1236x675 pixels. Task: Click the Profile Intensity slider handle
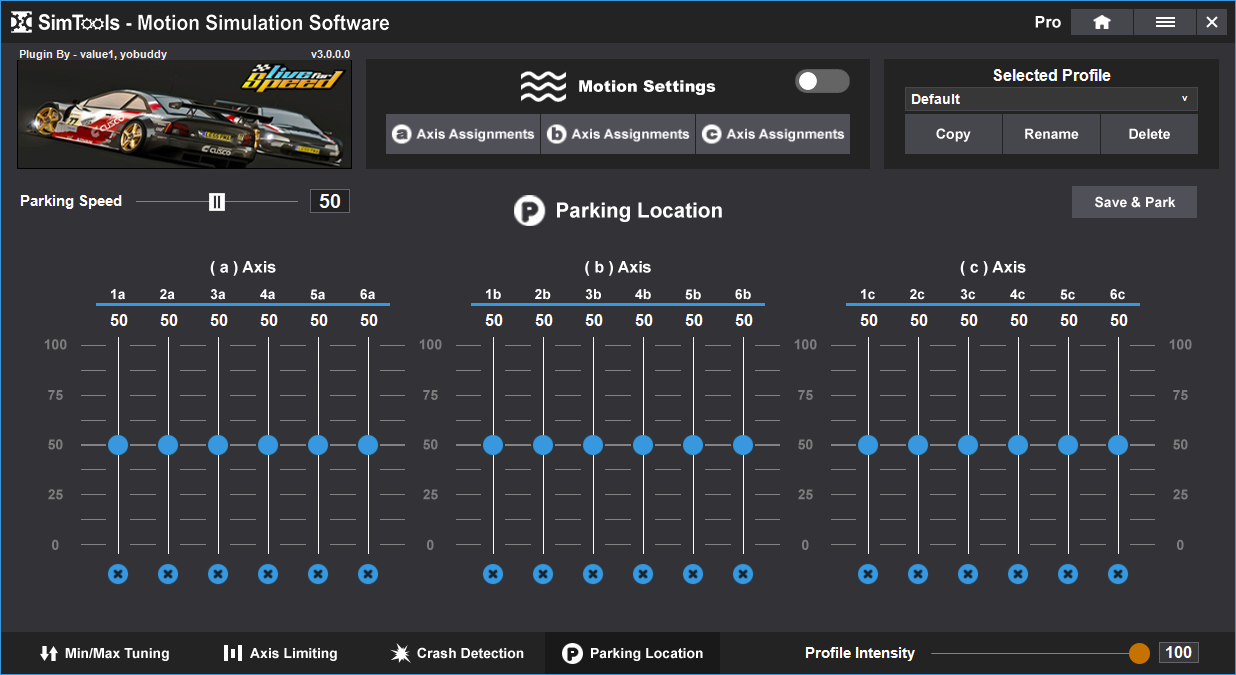(1139, 653)
